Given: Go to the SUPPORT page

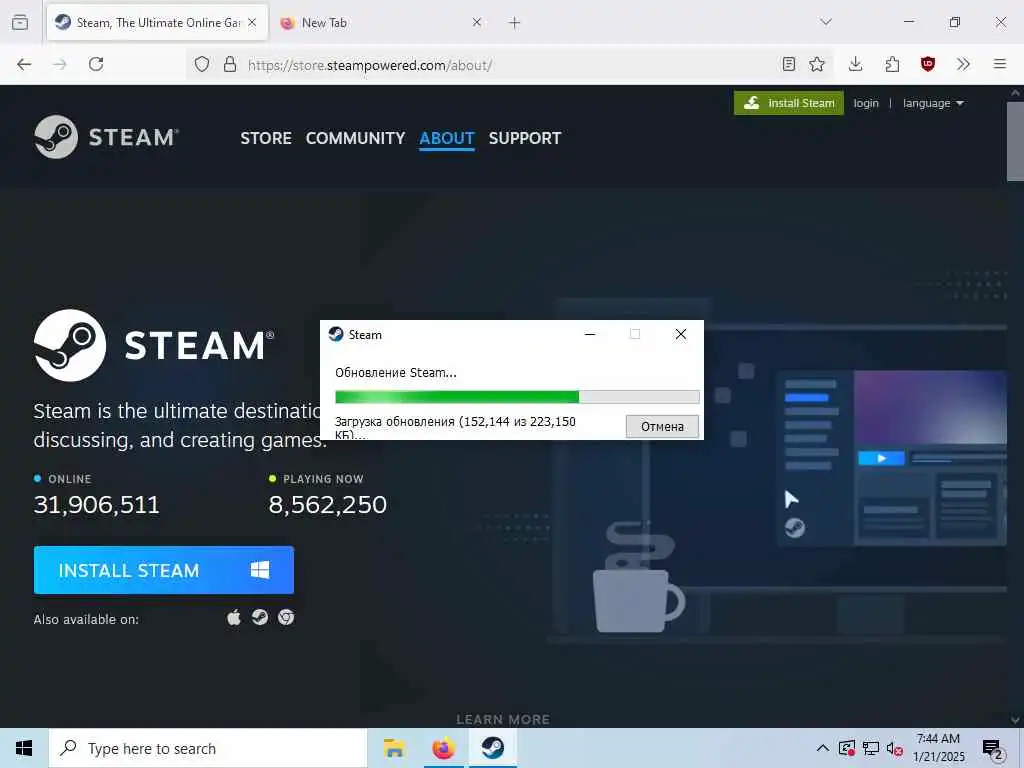Looking at the screenshot, I should [x=525, y=138].
